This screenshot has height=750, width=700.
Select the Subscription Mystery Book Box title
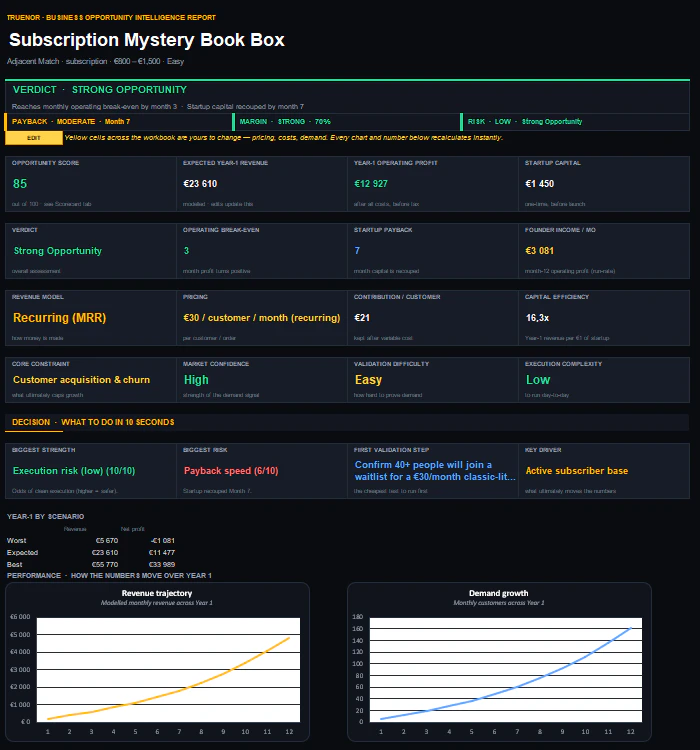point(146,40)
